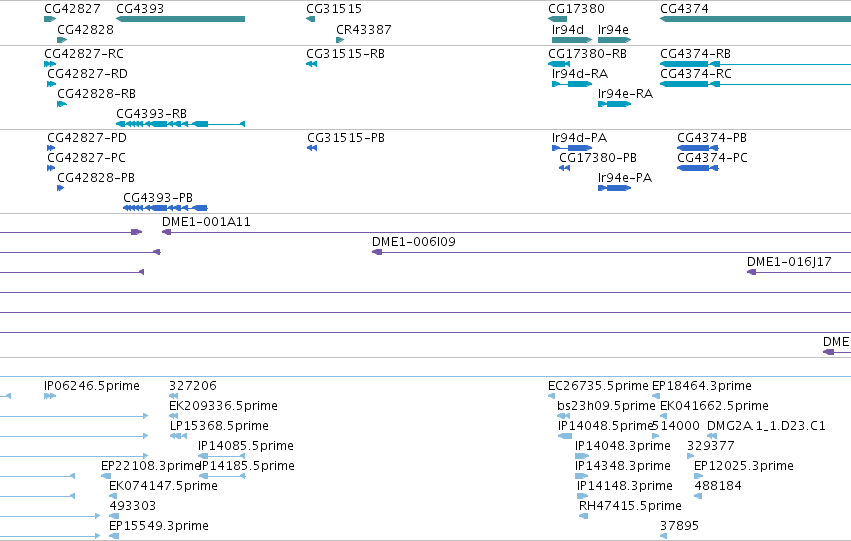Select EST feature 493303
851x541 pixels.
132,506
